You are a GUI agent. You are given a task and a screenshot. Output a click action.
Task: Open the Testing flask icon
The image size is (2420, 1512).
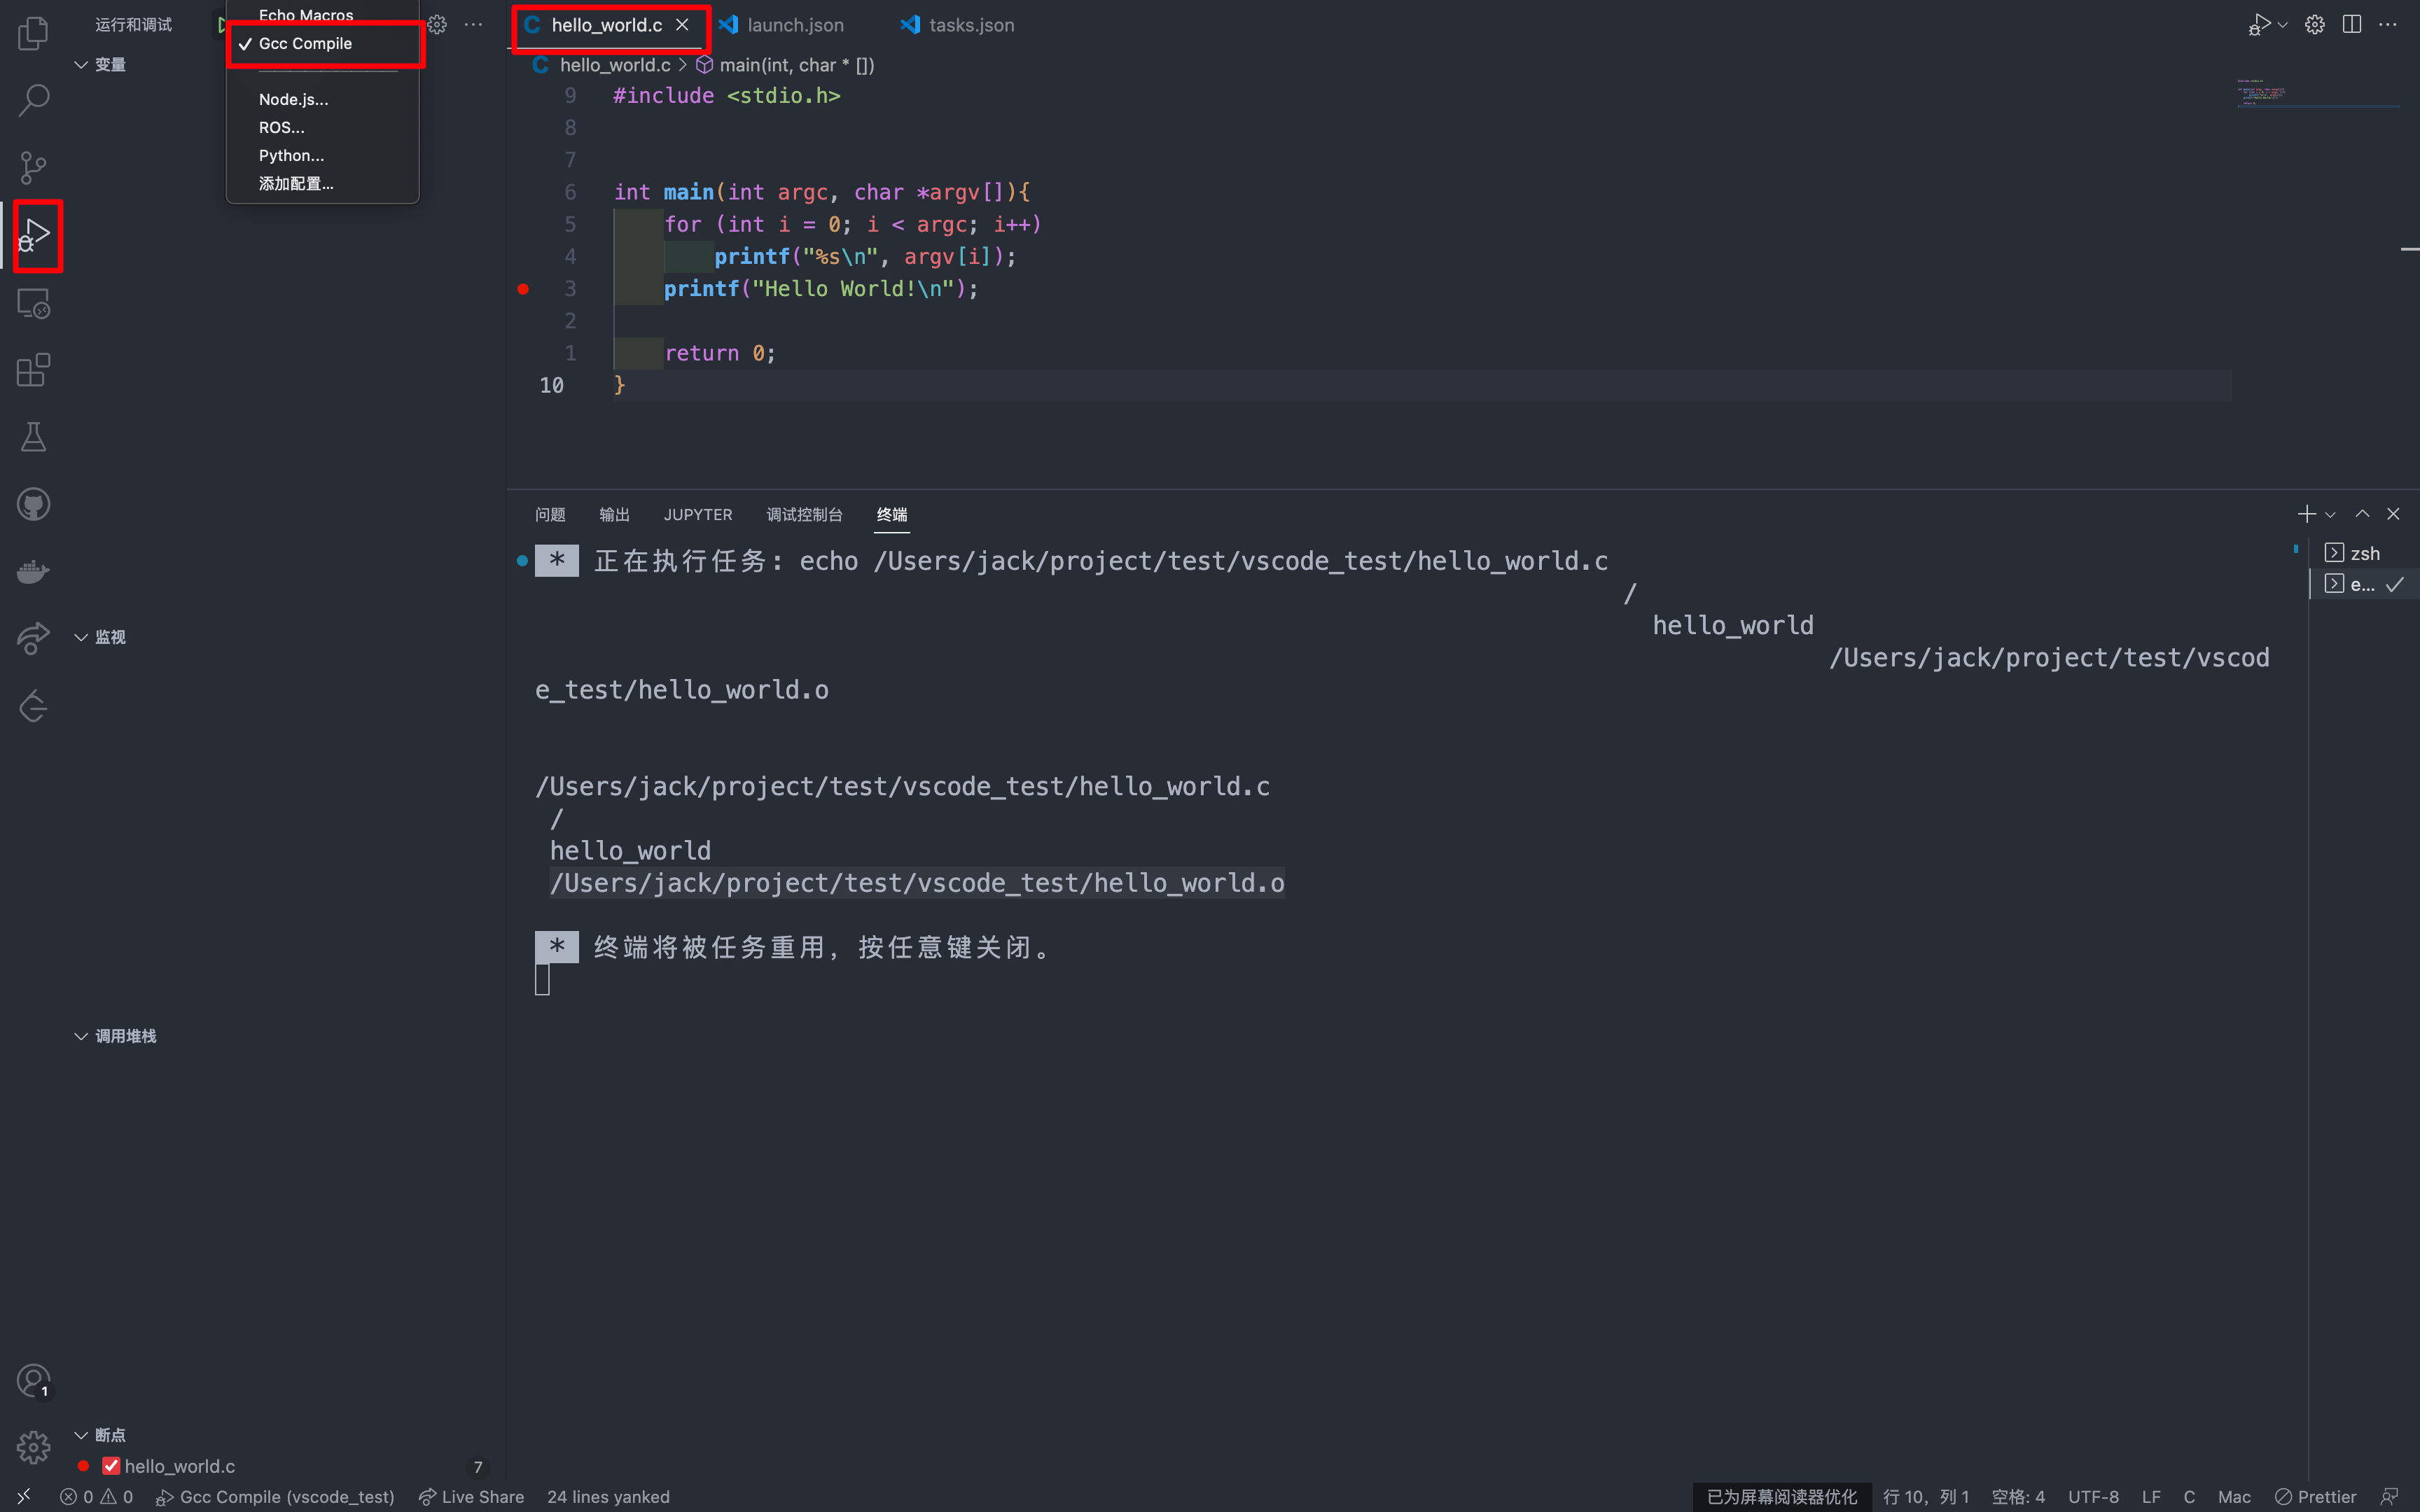(x=33, y=437)
